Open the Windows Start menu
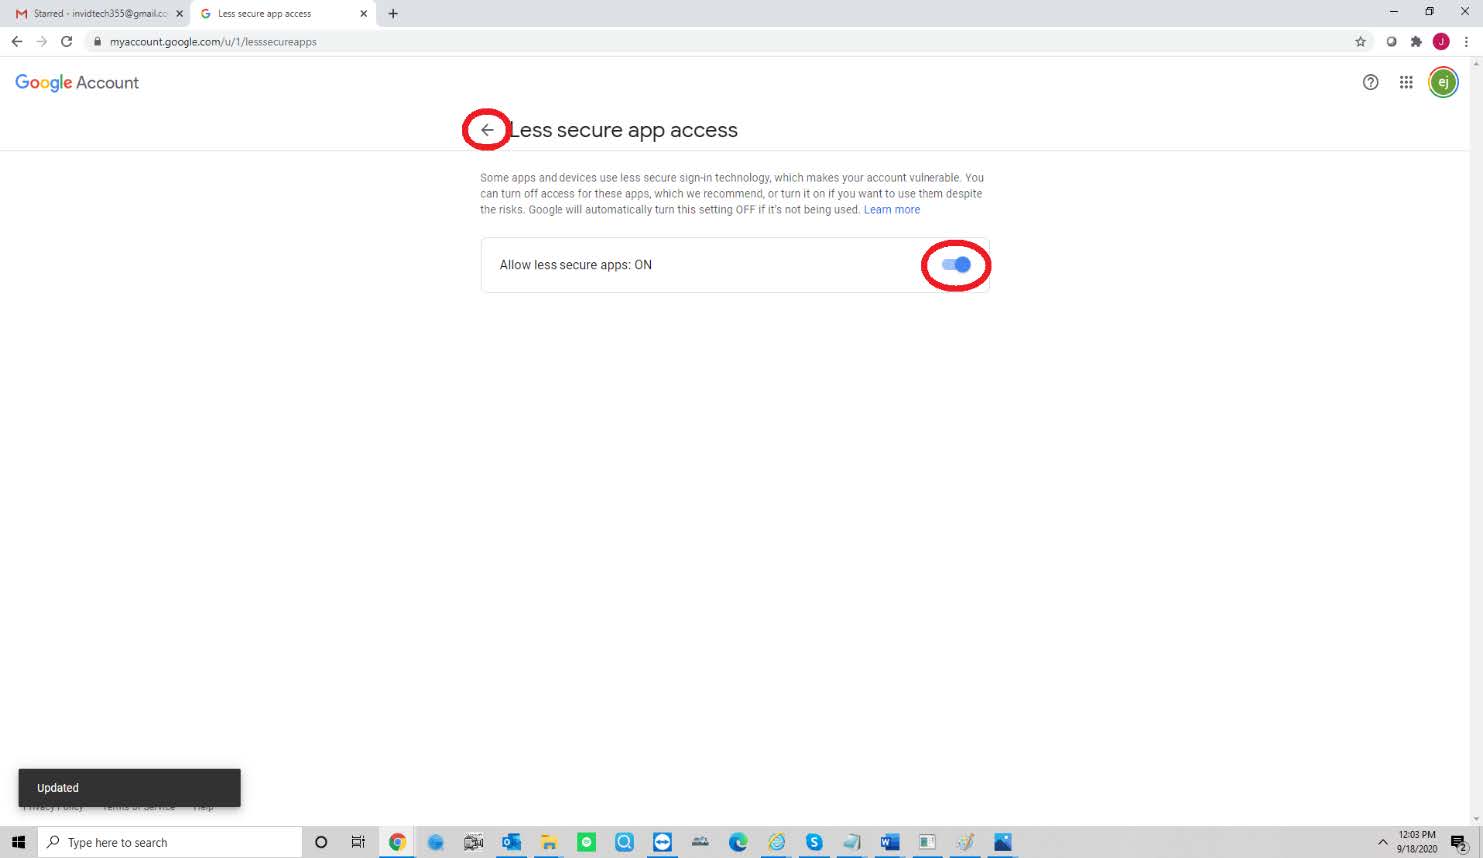Viewport: 1483px width, 858px height. click(x=18, y=842)
